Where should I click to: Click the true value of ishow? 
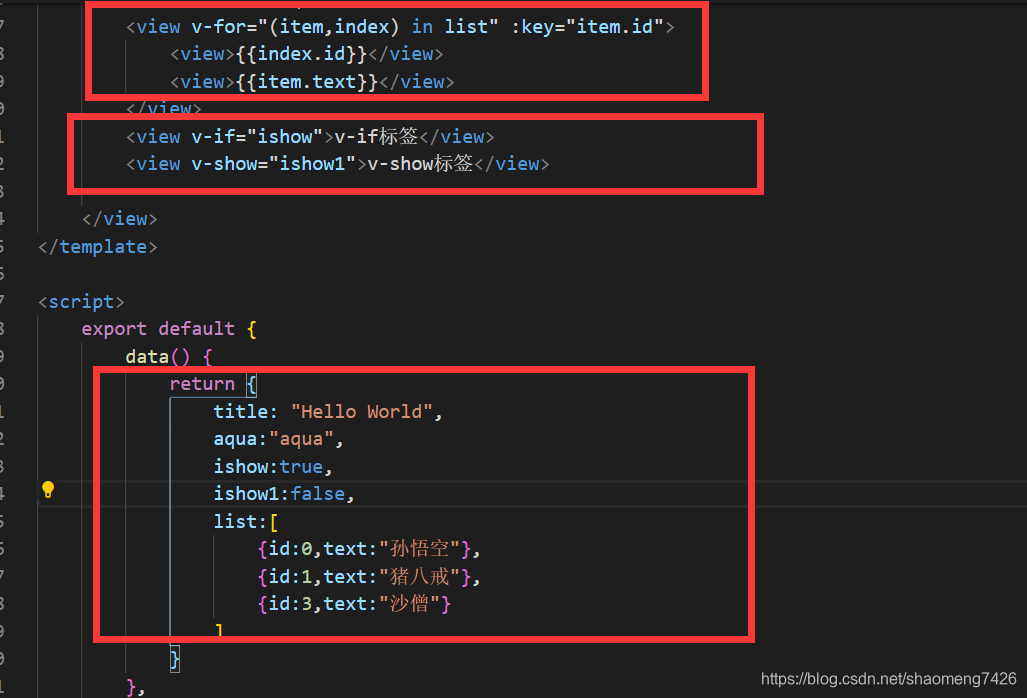(x=301, y=467)
